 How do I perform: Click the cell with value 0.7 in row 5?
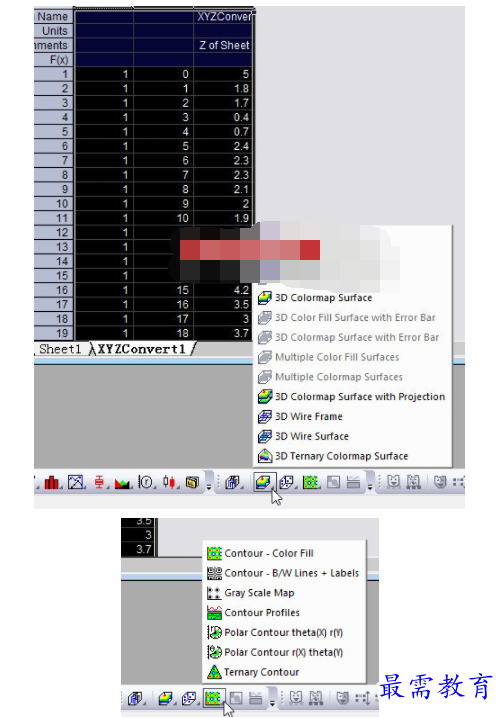(x=223, y=132)
